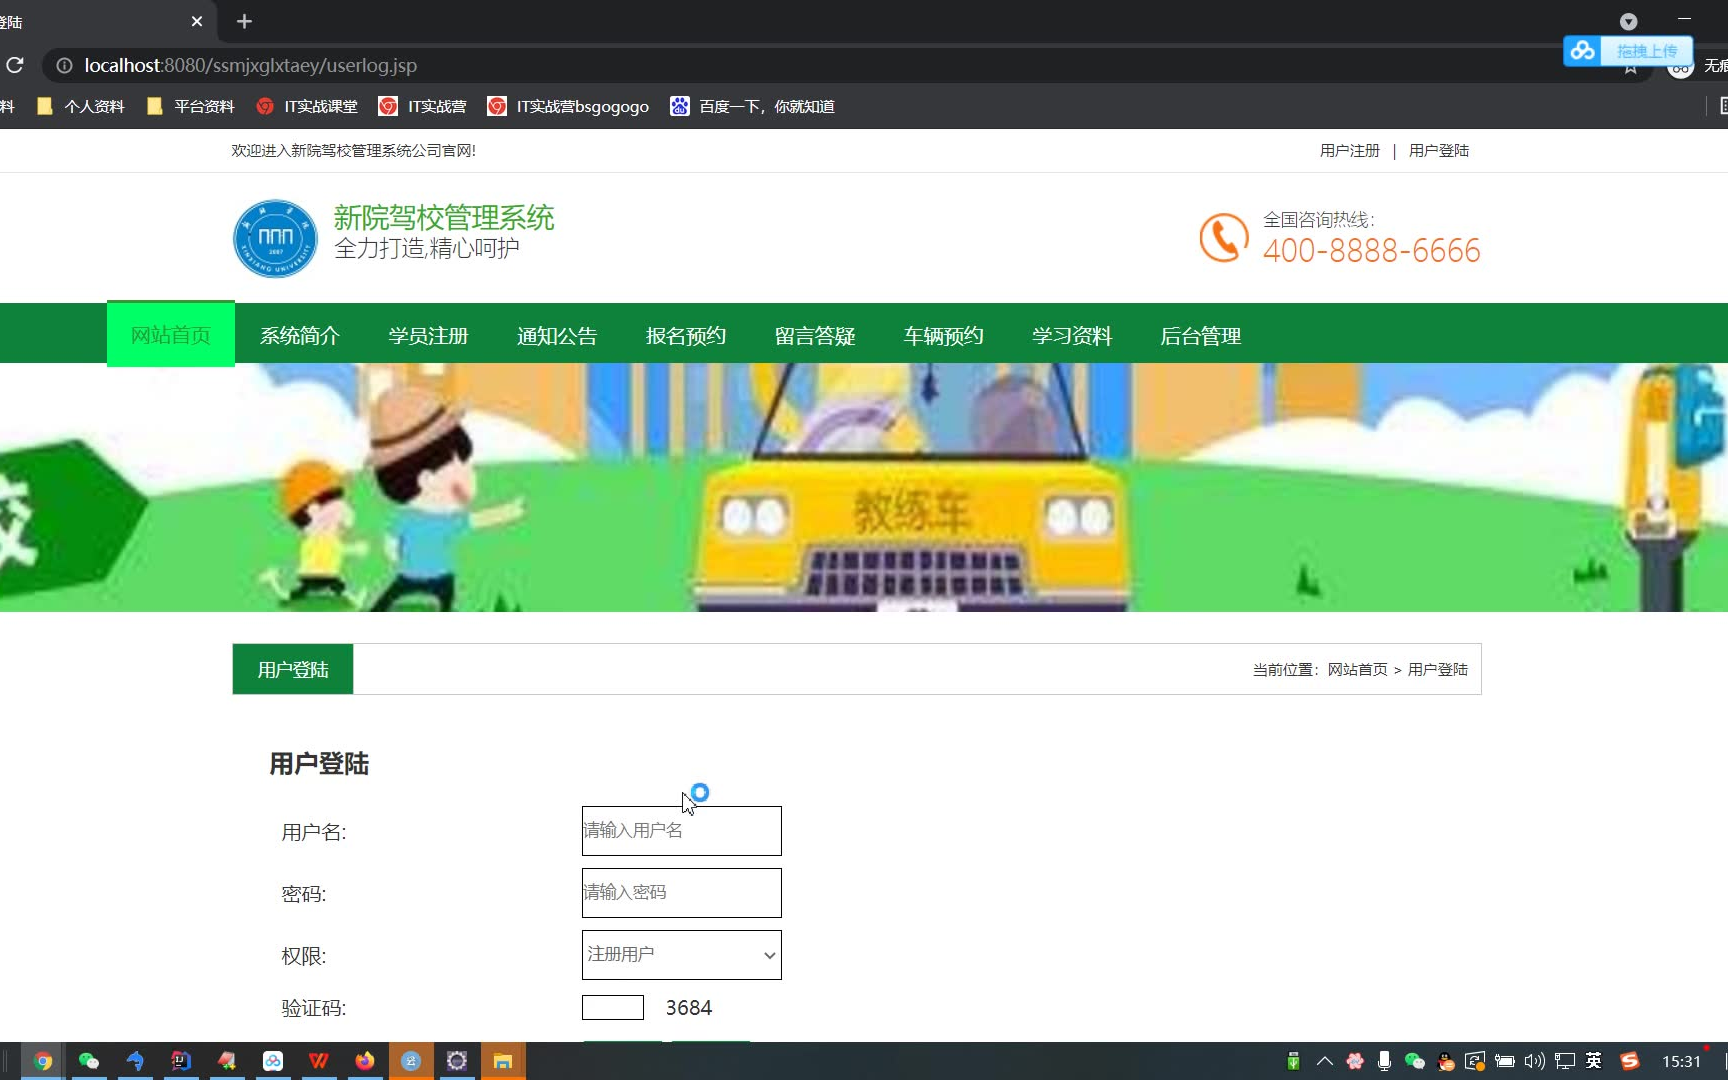
Task: Open File Explorer from the taskbar
Action: tap(503, 1061)
